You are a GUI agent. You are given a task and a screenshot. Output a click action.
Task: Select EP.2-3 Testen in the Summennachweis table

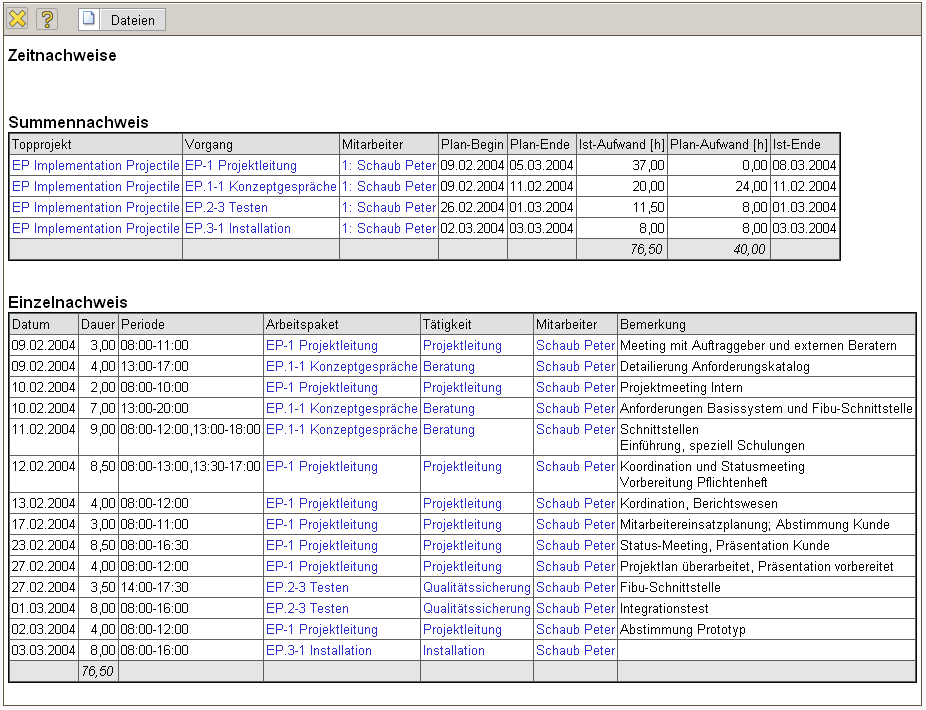pos(226,208)
